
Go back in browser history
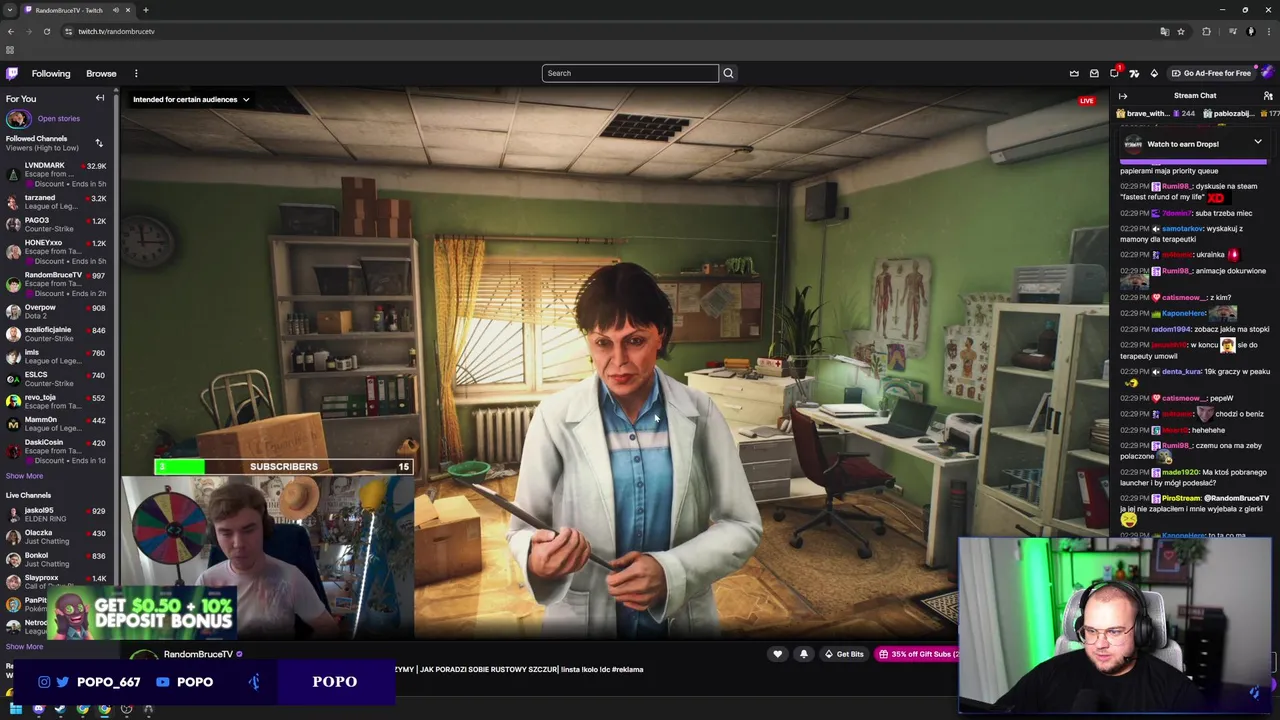point(11,31)
